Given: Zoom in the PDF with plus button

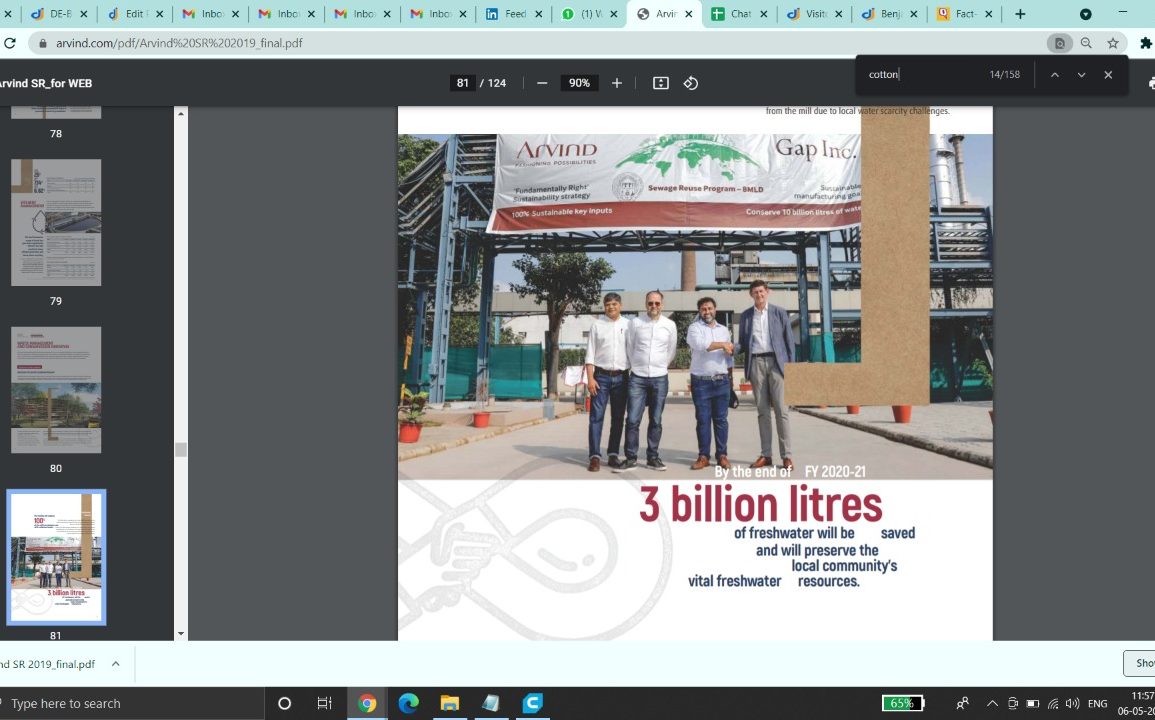Looking at the screenshot, I should tap(617, 83).
